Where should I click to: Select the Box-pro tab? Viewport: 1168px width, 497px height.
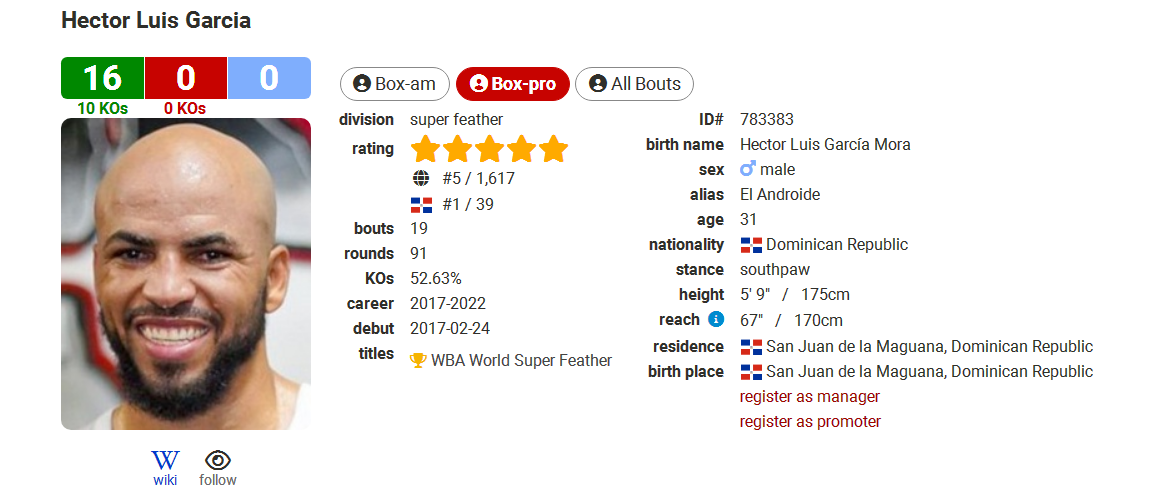coord(512,84)
